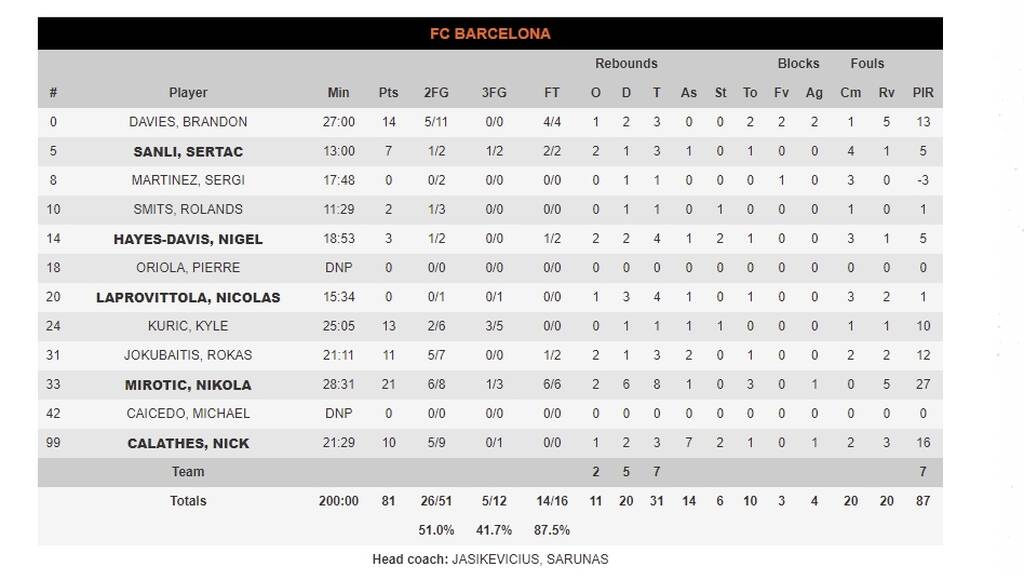
Task: Select SMITS, ROLANDS player link
Action: point(188,210)
